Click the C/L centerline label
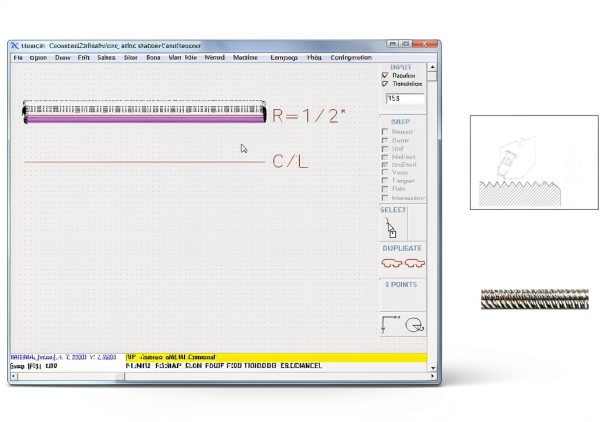 click(x=290, y=161)
